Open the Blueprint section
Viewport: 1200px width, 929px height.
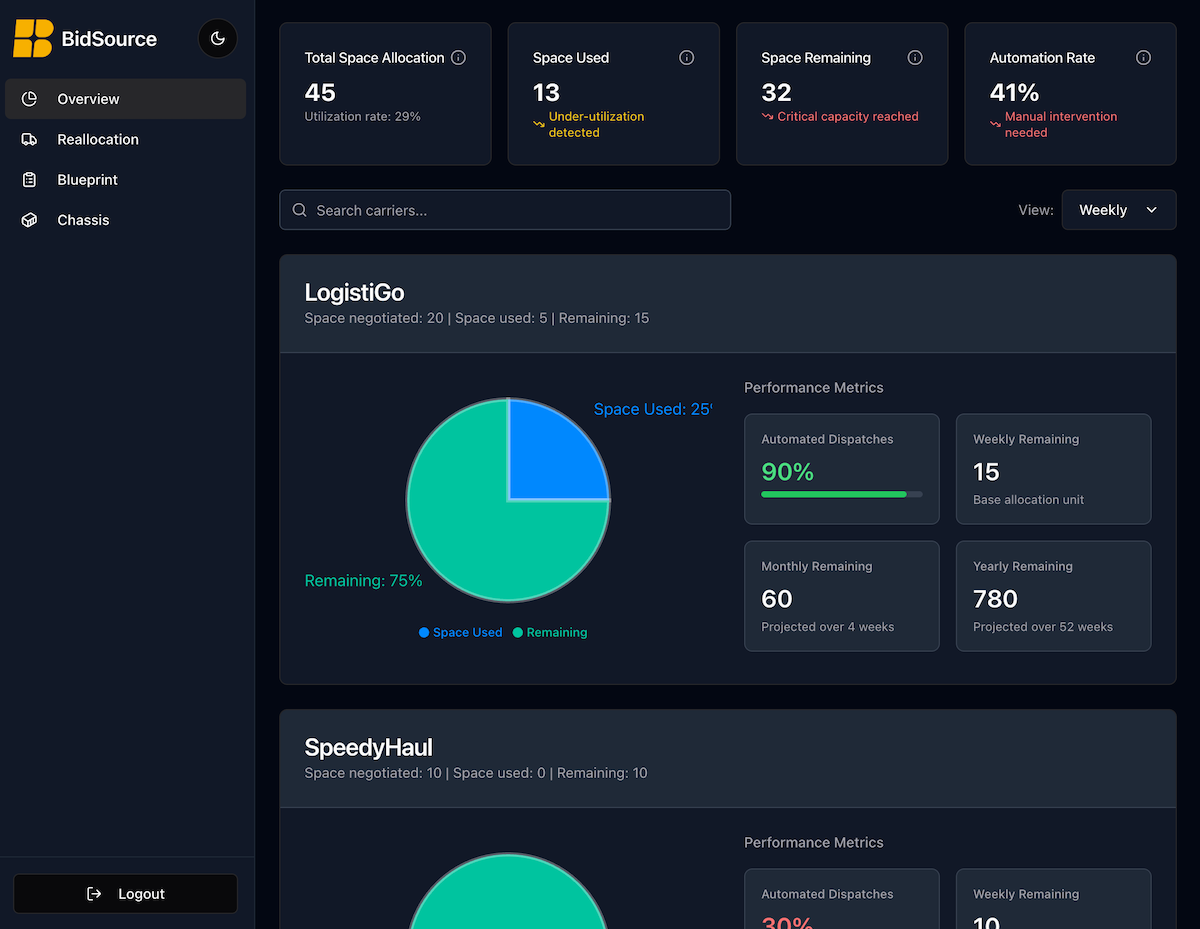[126, 180]
